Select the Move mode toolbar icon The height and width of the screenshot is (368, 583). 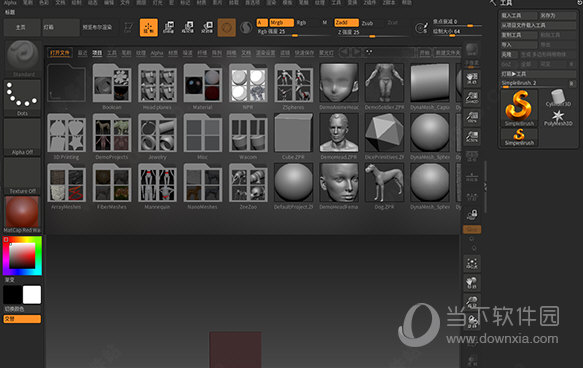[168, 28]
